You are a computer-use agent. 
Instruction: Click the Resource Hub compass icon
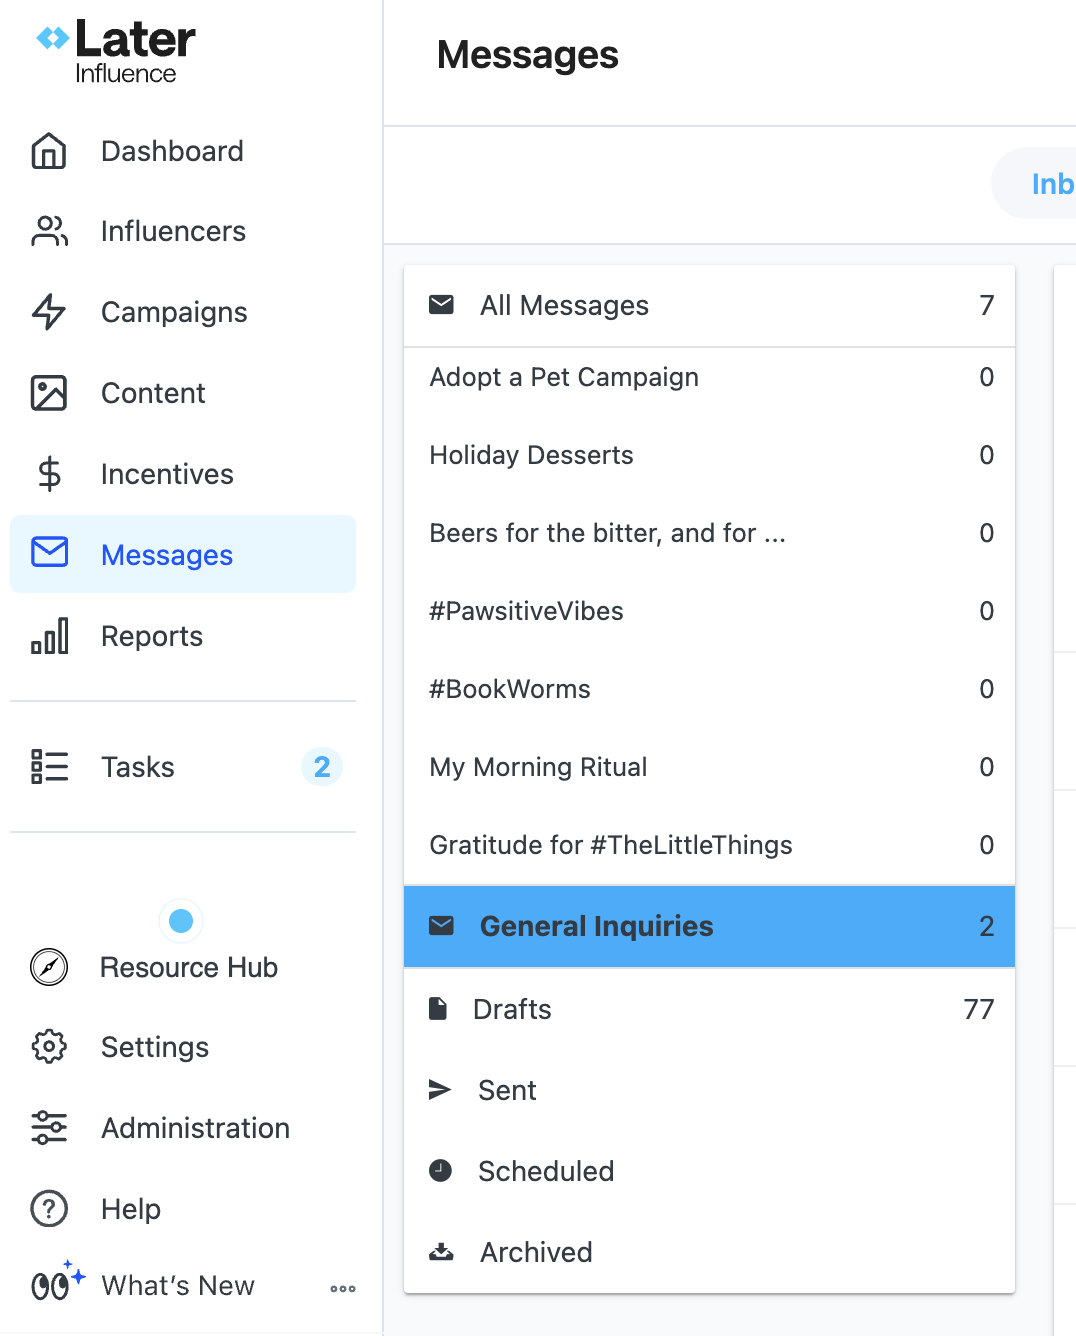(x=48, y=967)
